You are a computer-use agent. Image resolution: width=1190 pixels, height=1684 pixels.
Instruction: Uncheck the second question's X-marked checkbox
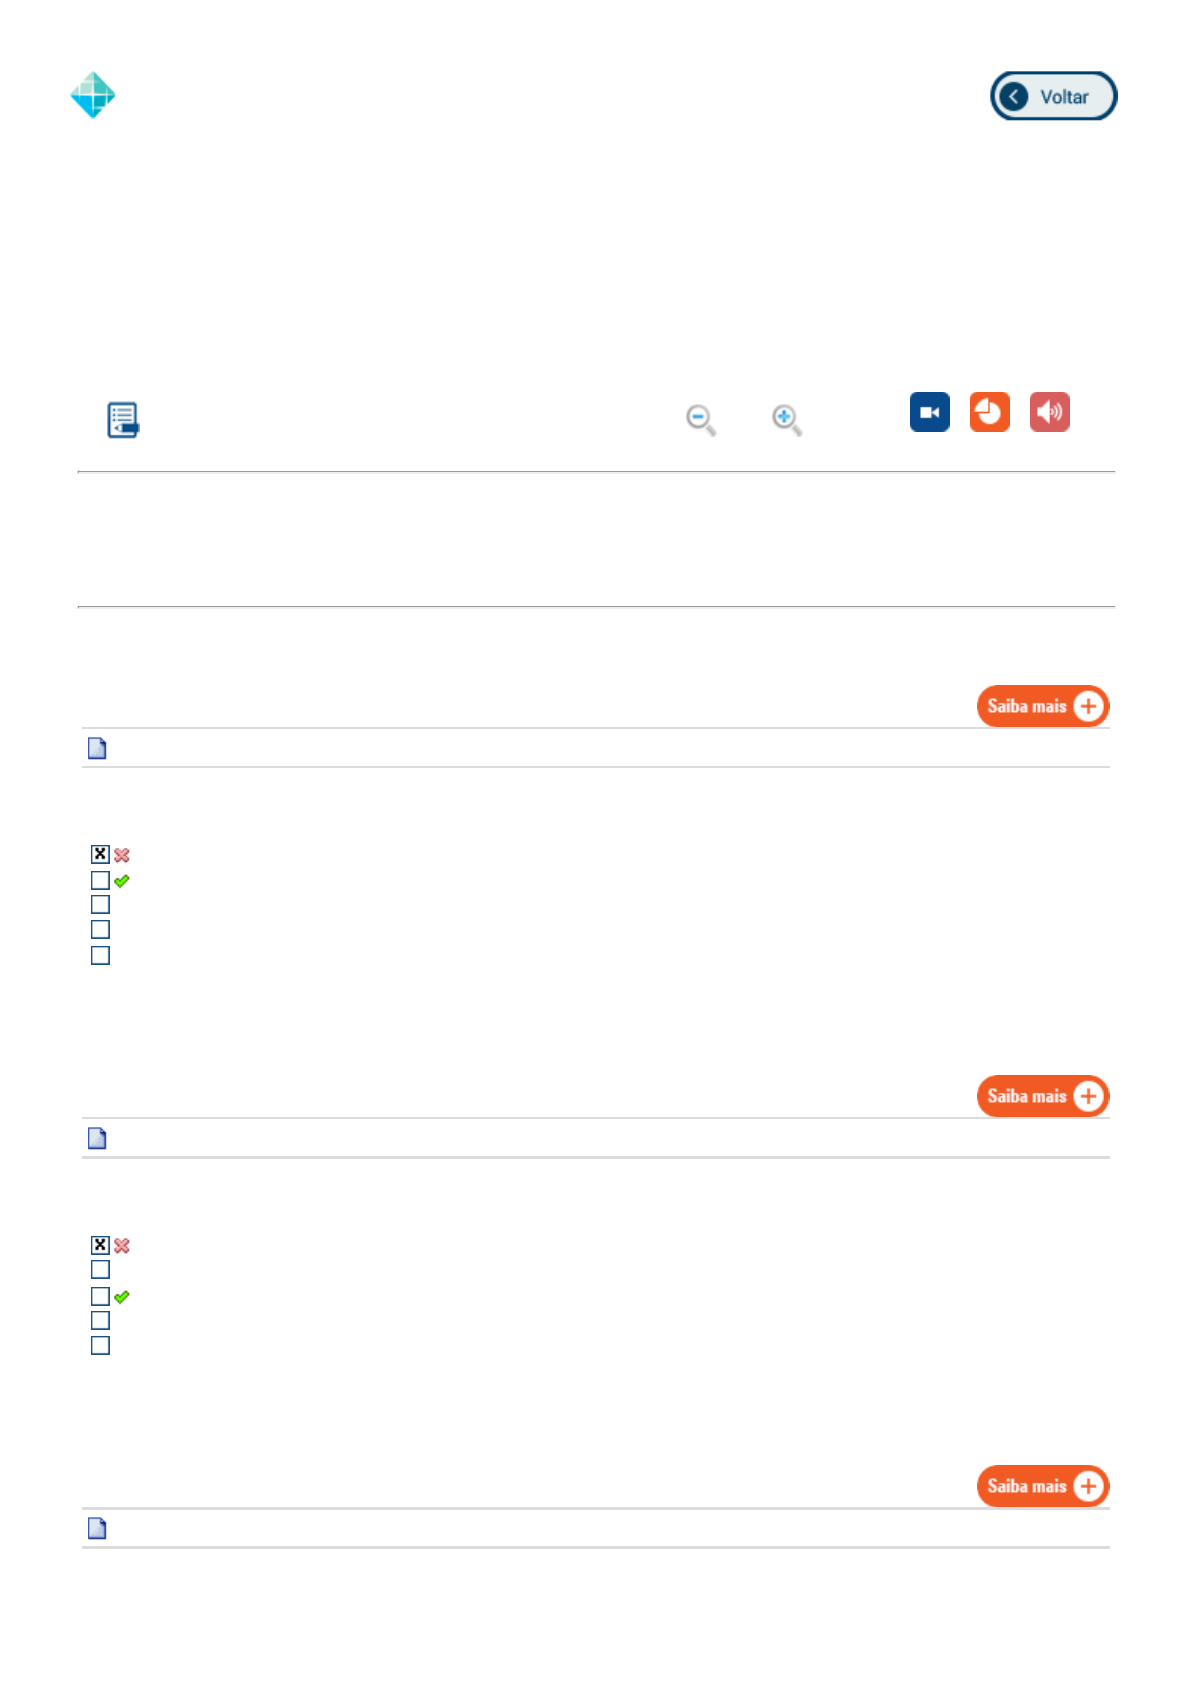100,1245
